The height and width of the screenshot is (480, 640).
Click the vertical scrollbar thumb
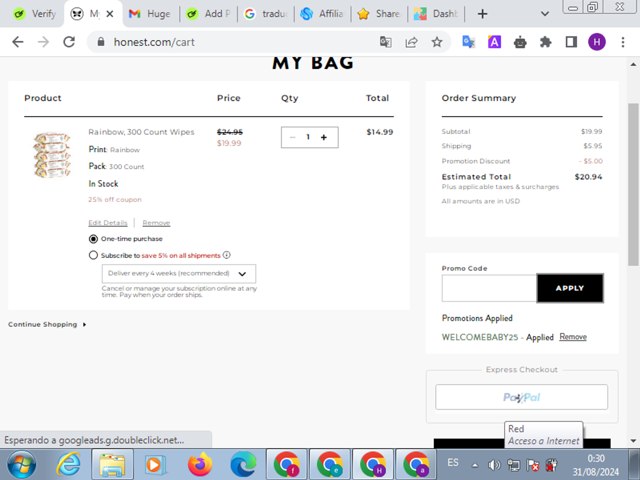(633, 184)
